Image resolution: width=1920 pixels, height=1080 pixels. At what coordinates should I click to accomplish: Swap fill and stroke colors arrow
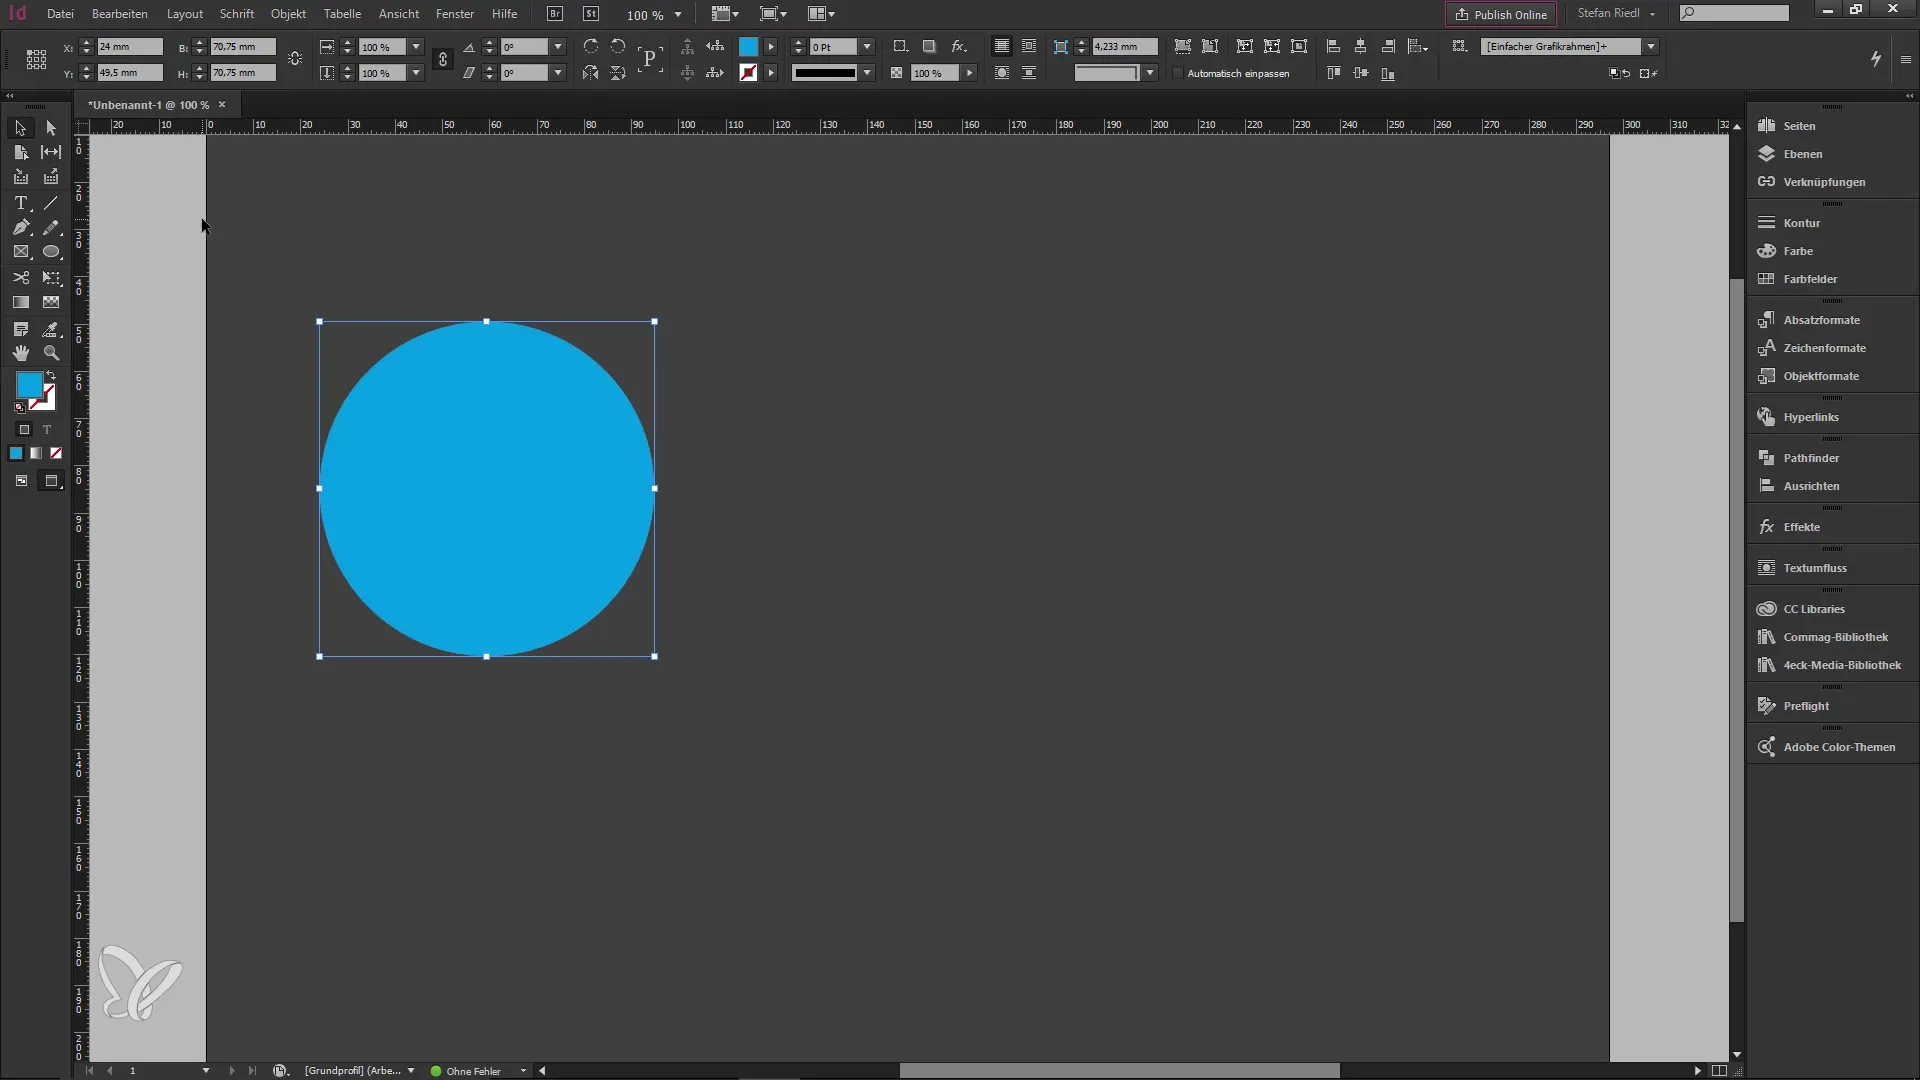tap(51, 376)
